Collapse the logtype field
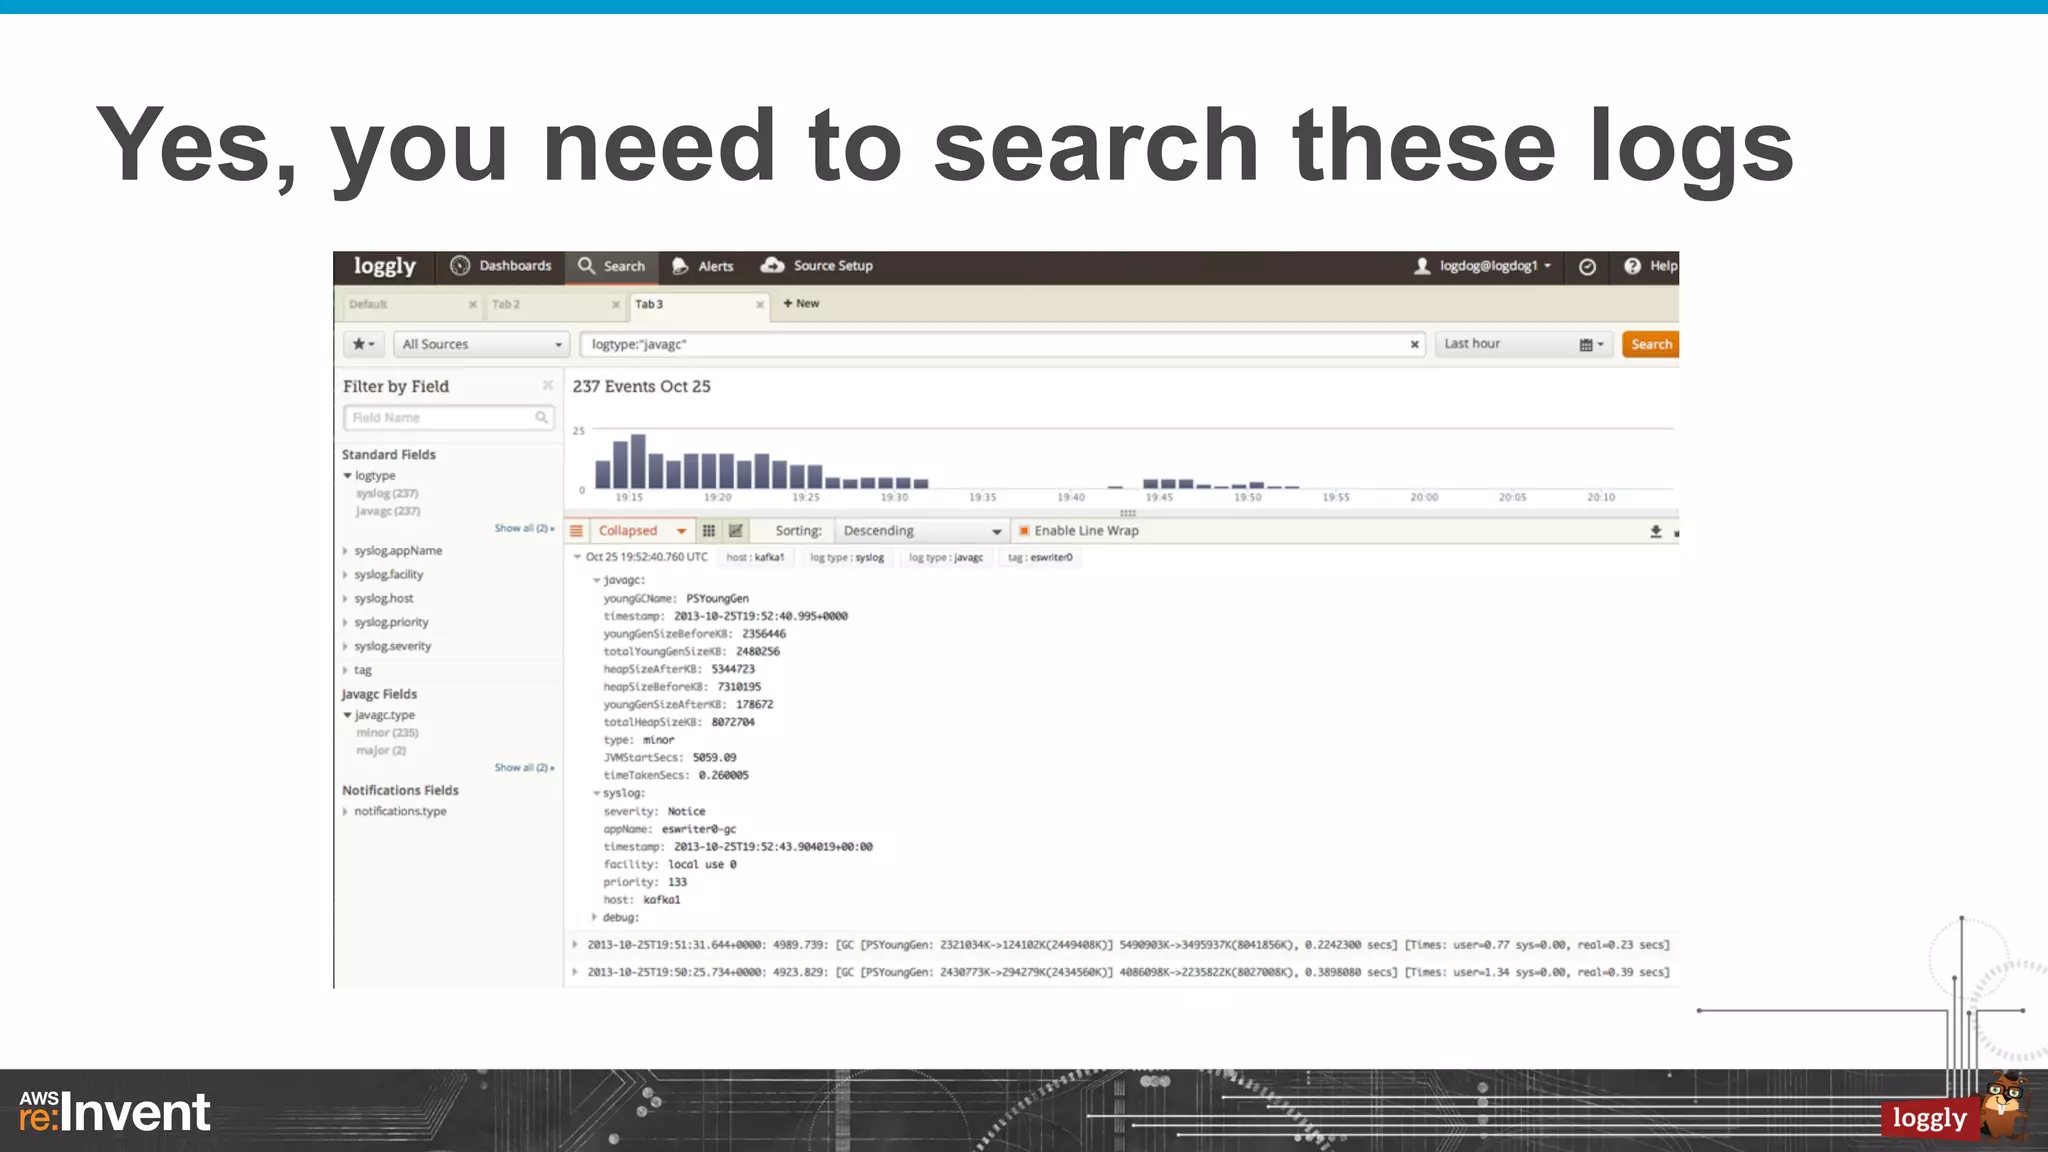The image size is (2048, 1152). (348, 476)
